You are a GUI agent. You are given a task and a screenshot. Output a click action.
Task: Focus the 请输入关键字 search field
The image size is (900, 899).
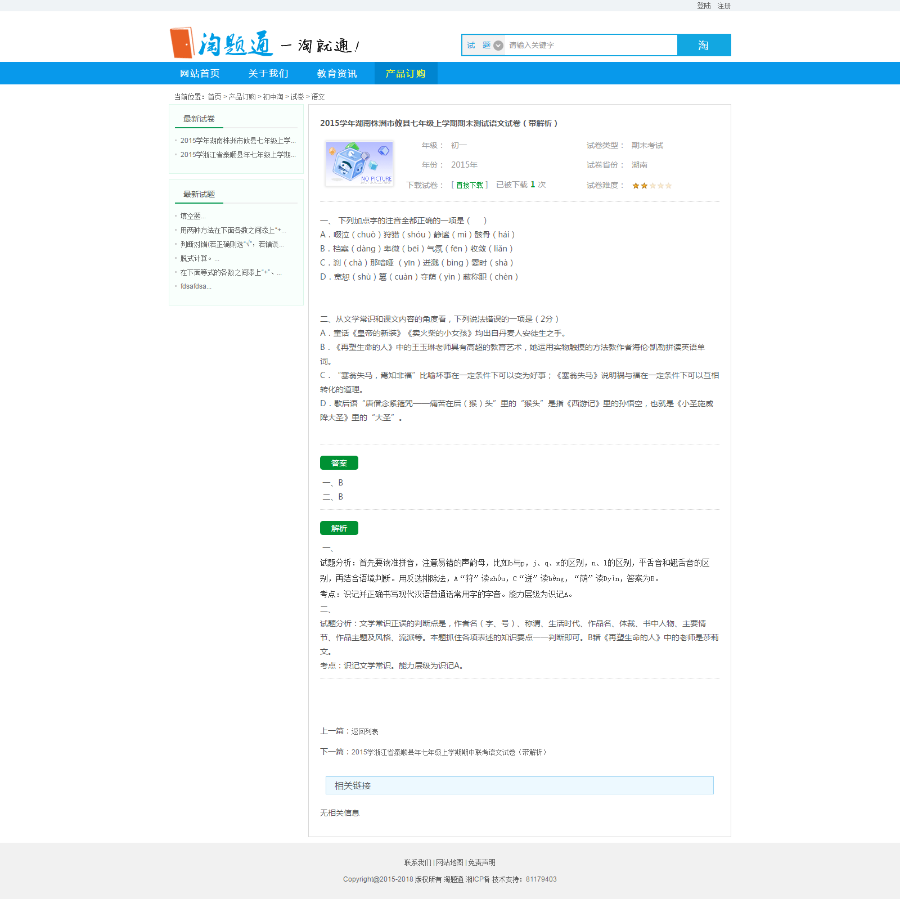coord(591,45)
